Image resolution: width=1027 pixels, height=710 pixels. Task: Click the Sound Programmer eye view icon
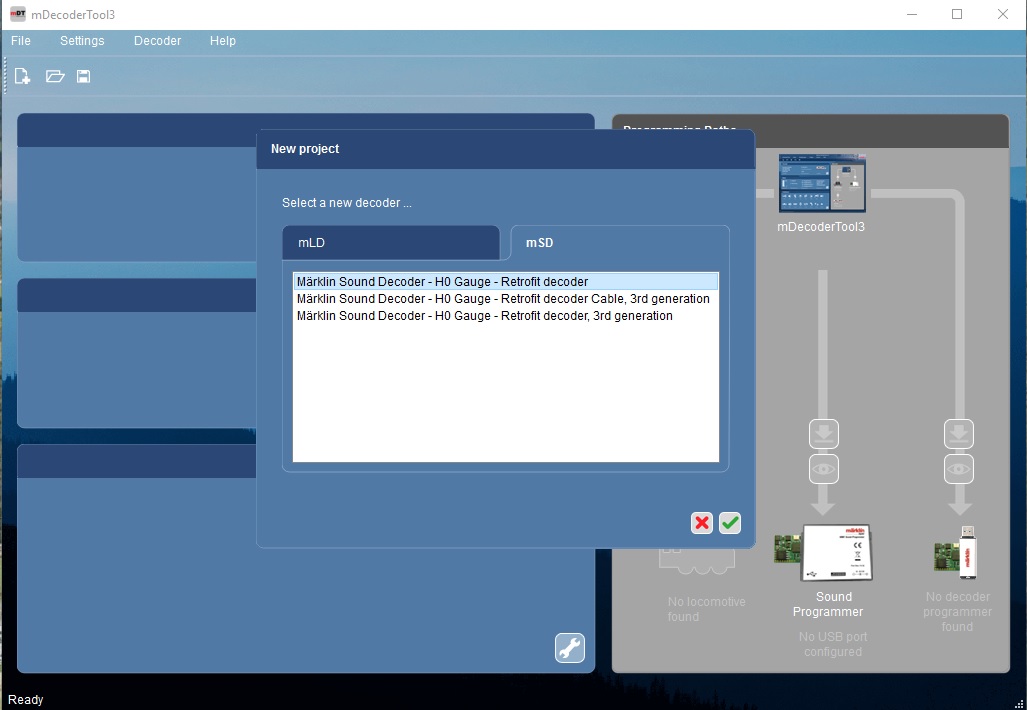824,469
